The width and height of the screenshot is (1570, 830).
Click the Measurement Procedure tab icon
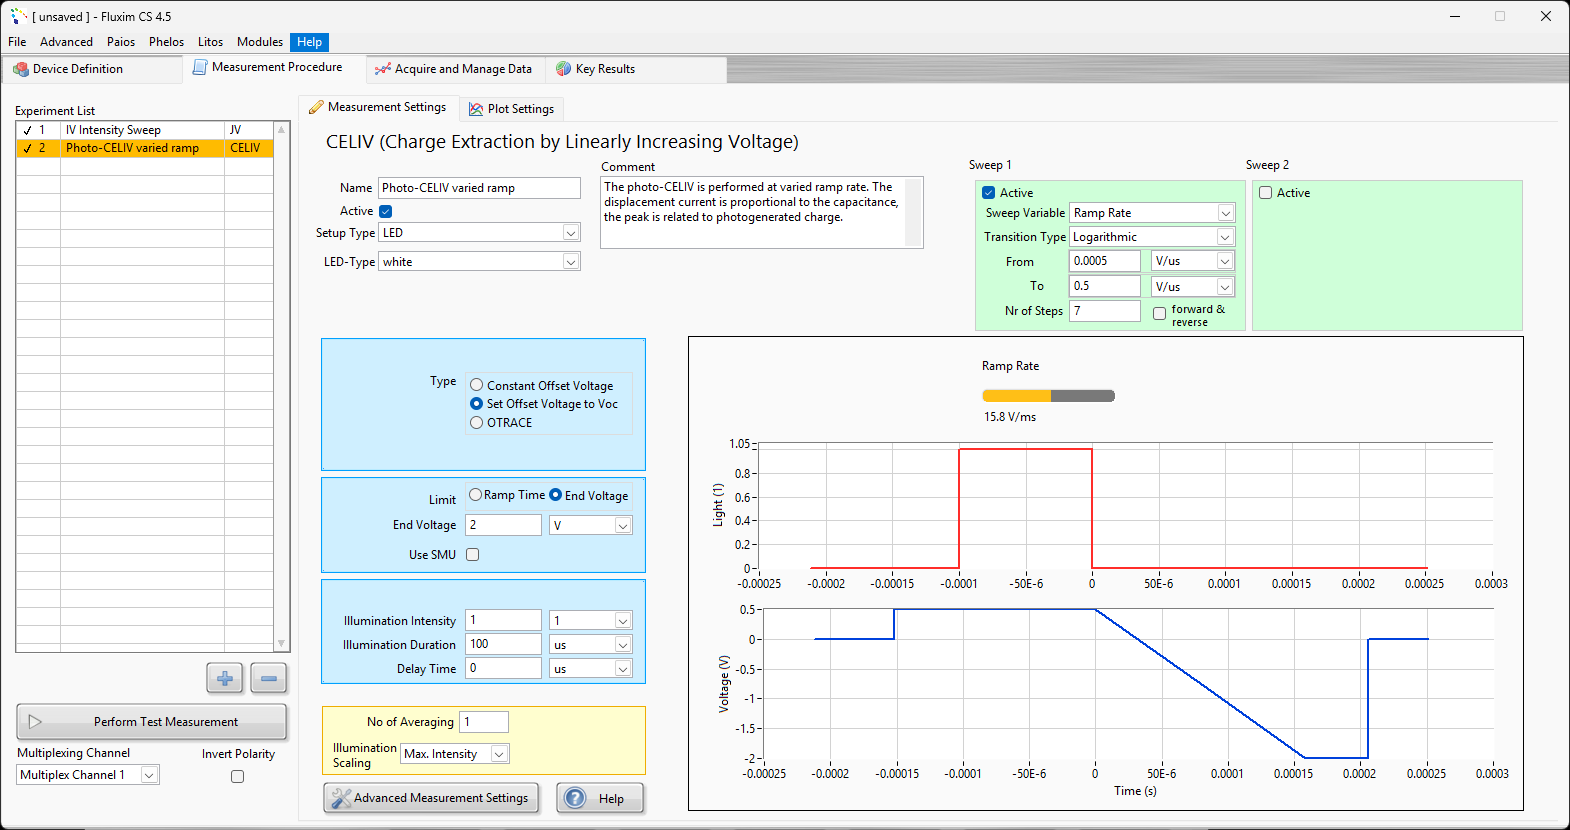click(200, 67)
